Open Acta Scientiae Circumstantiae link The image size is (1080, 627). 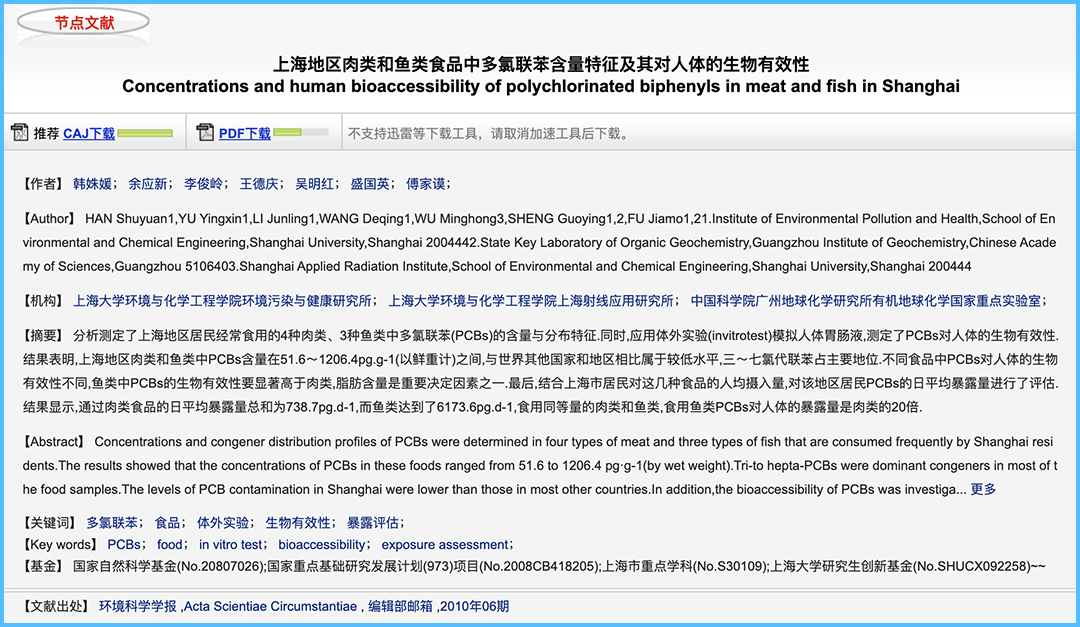click(270, 606)
